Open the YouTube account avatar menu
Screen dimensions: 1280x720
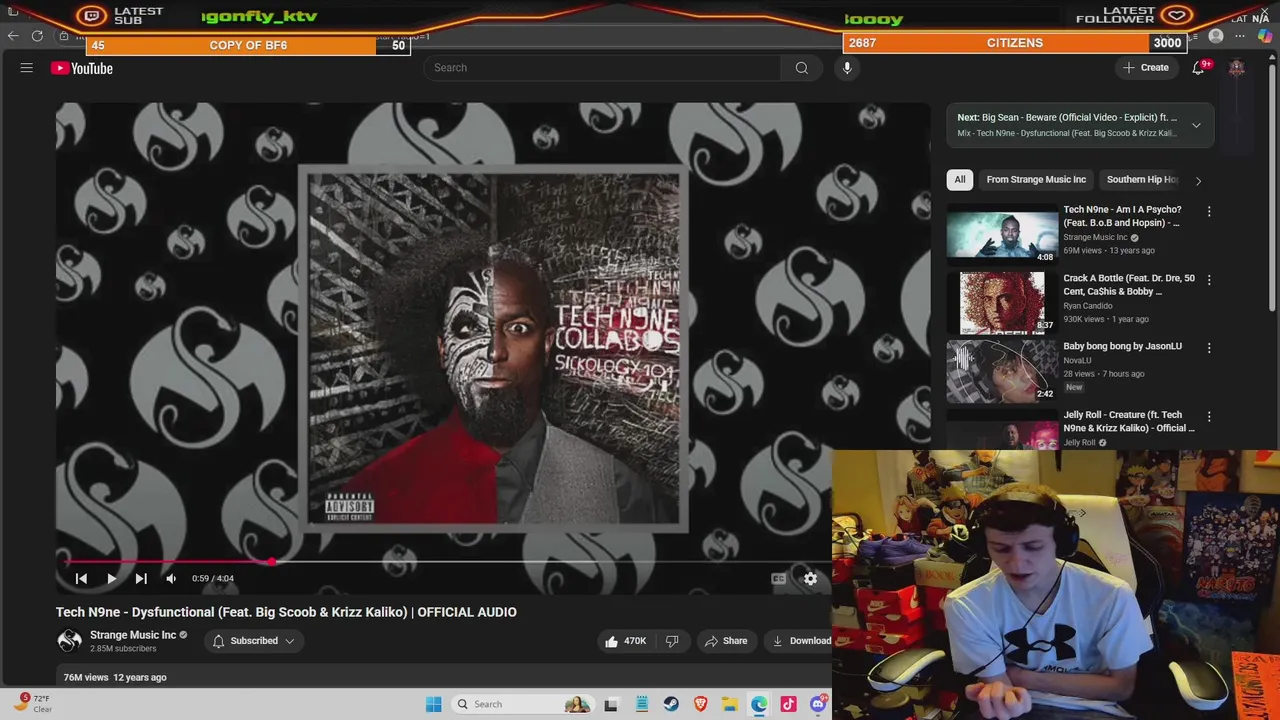(x=1236, y=68)
